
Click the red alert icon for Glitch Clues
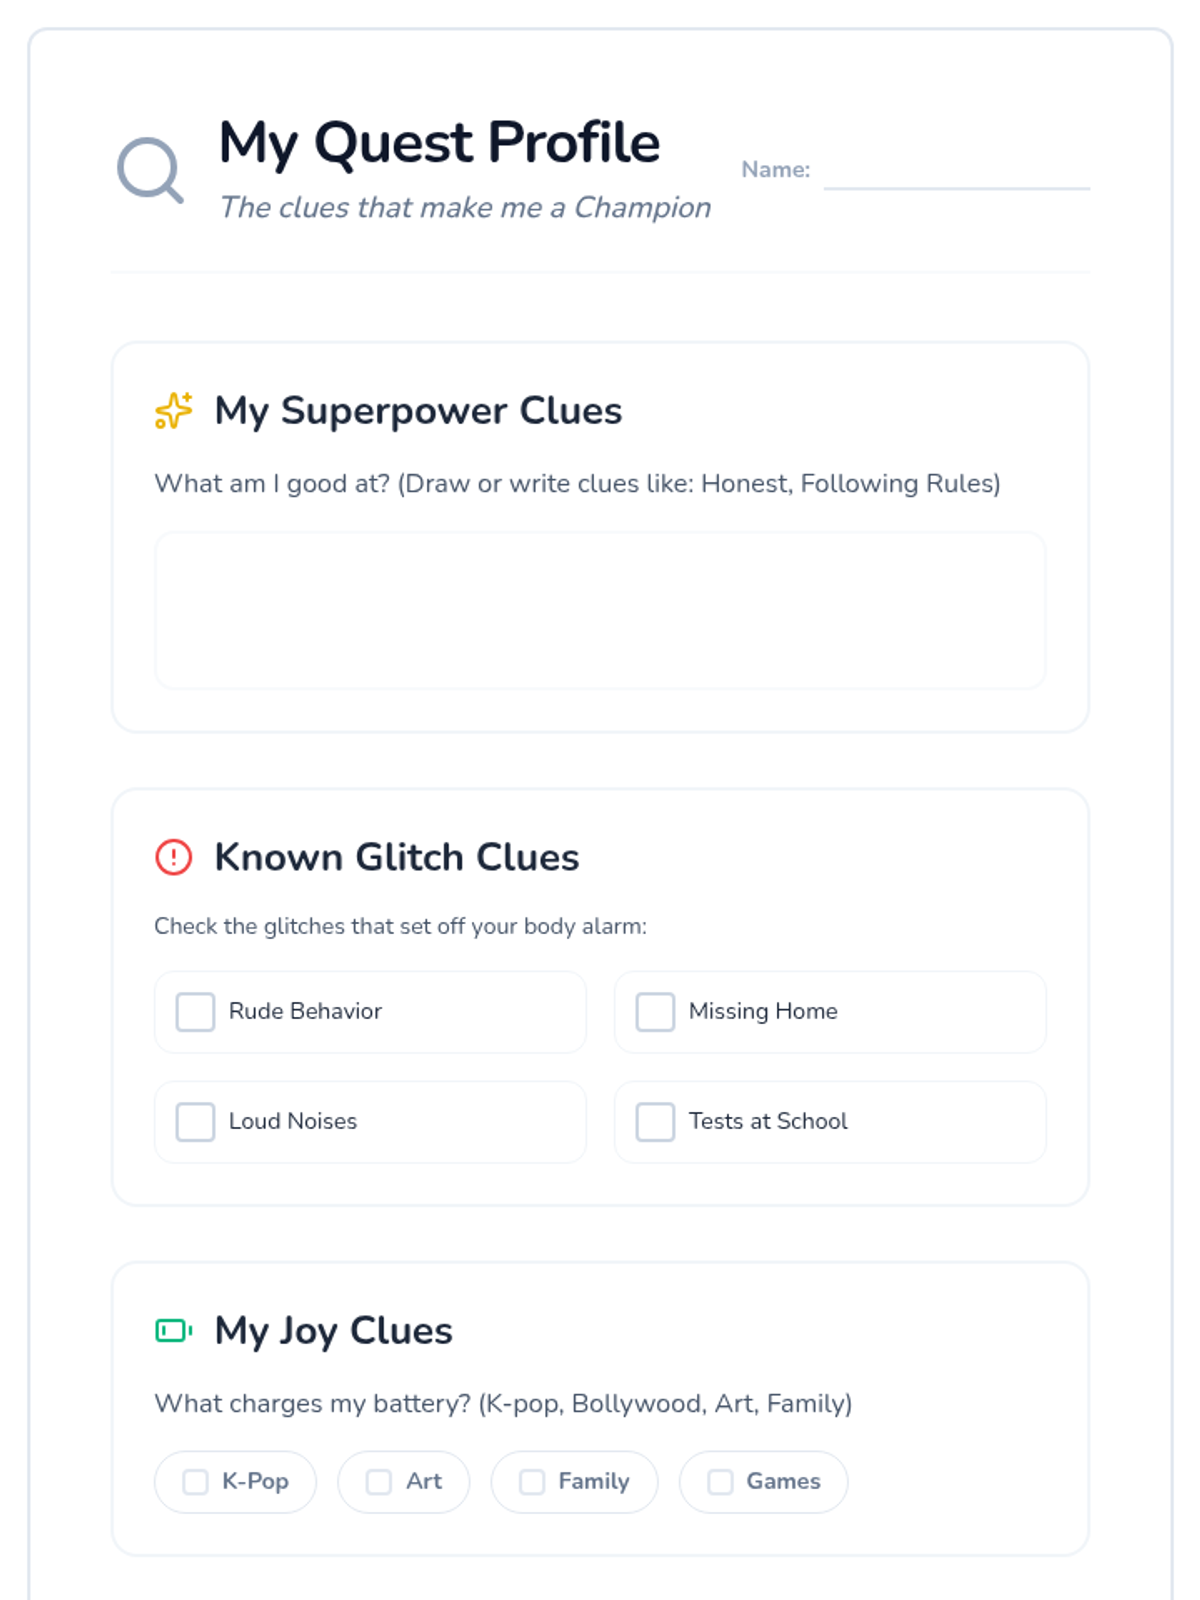coord(174,857)
